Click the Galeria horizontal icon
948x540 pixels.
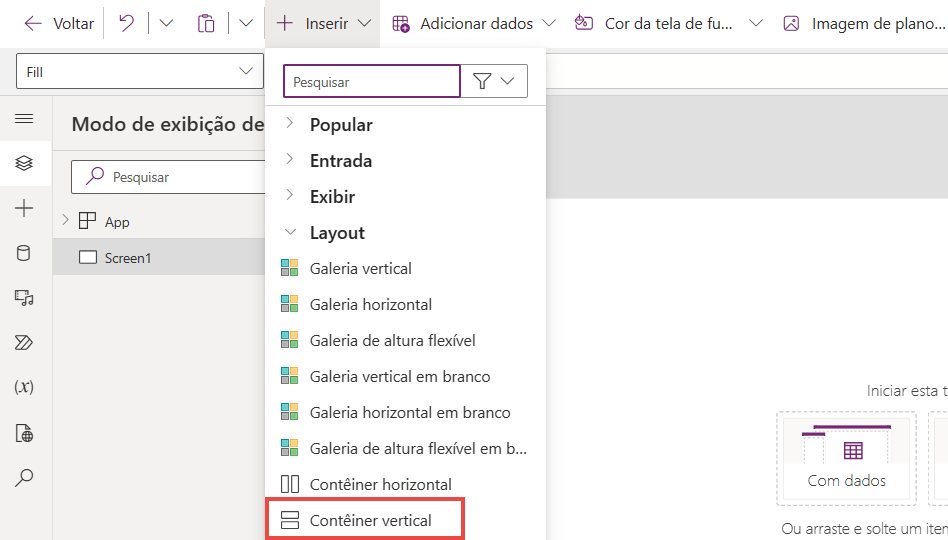(x=290, y=304)
